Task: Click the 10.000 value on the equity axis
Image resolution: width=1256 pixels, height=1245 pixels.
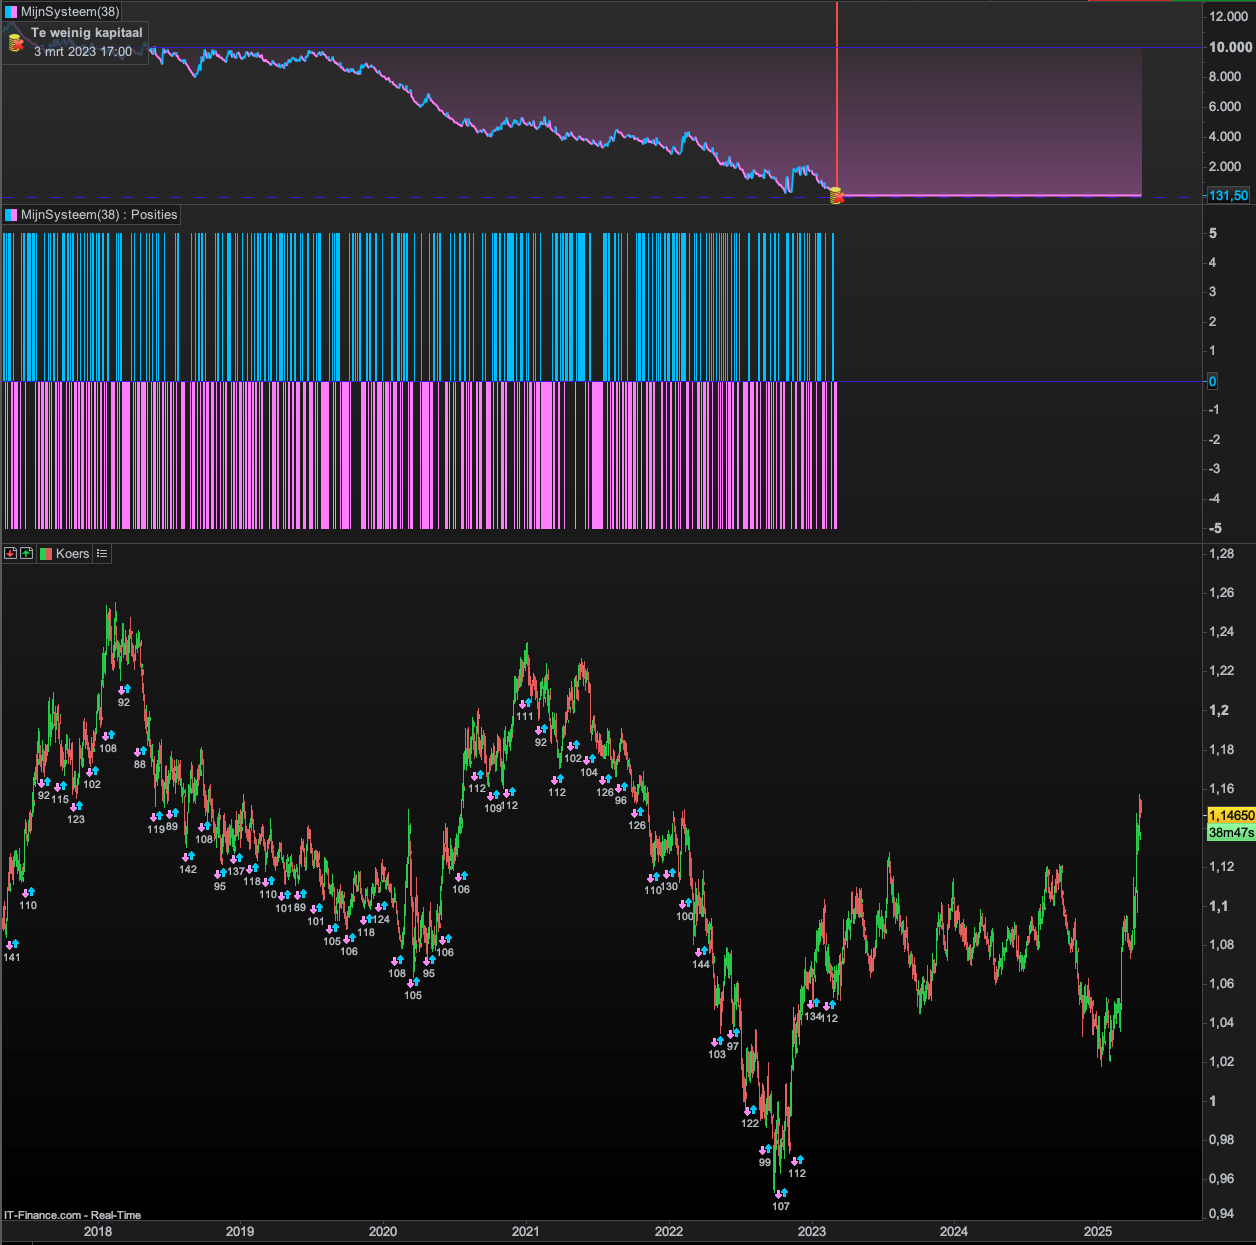Action: tap(1230, 47)
